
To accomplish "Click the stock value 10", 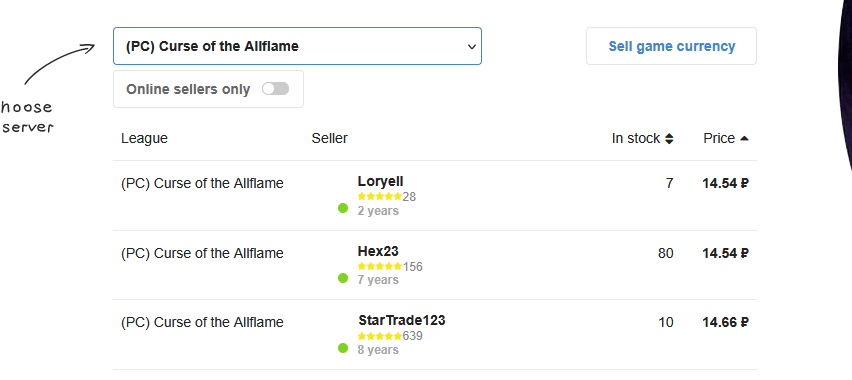I will [666, 323].
